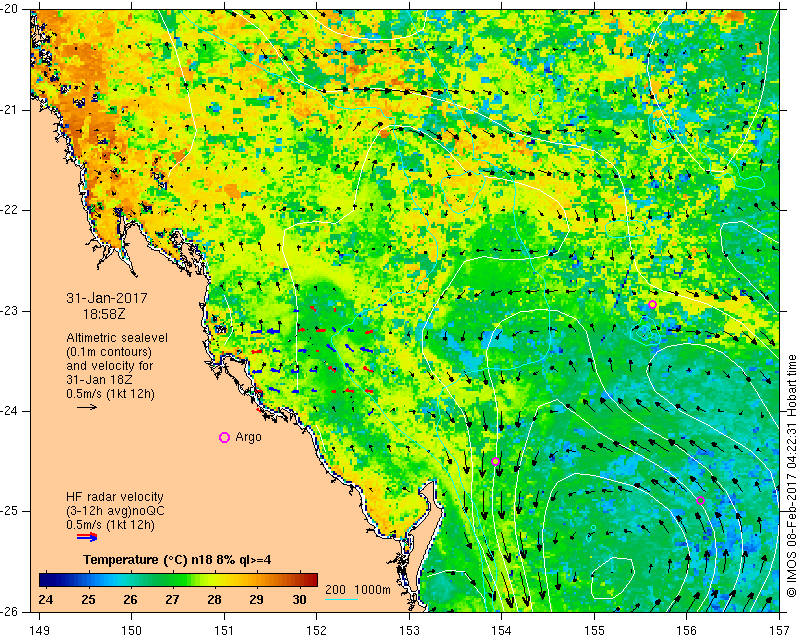Click the '1000m' depth contour label

pos(372,590)
